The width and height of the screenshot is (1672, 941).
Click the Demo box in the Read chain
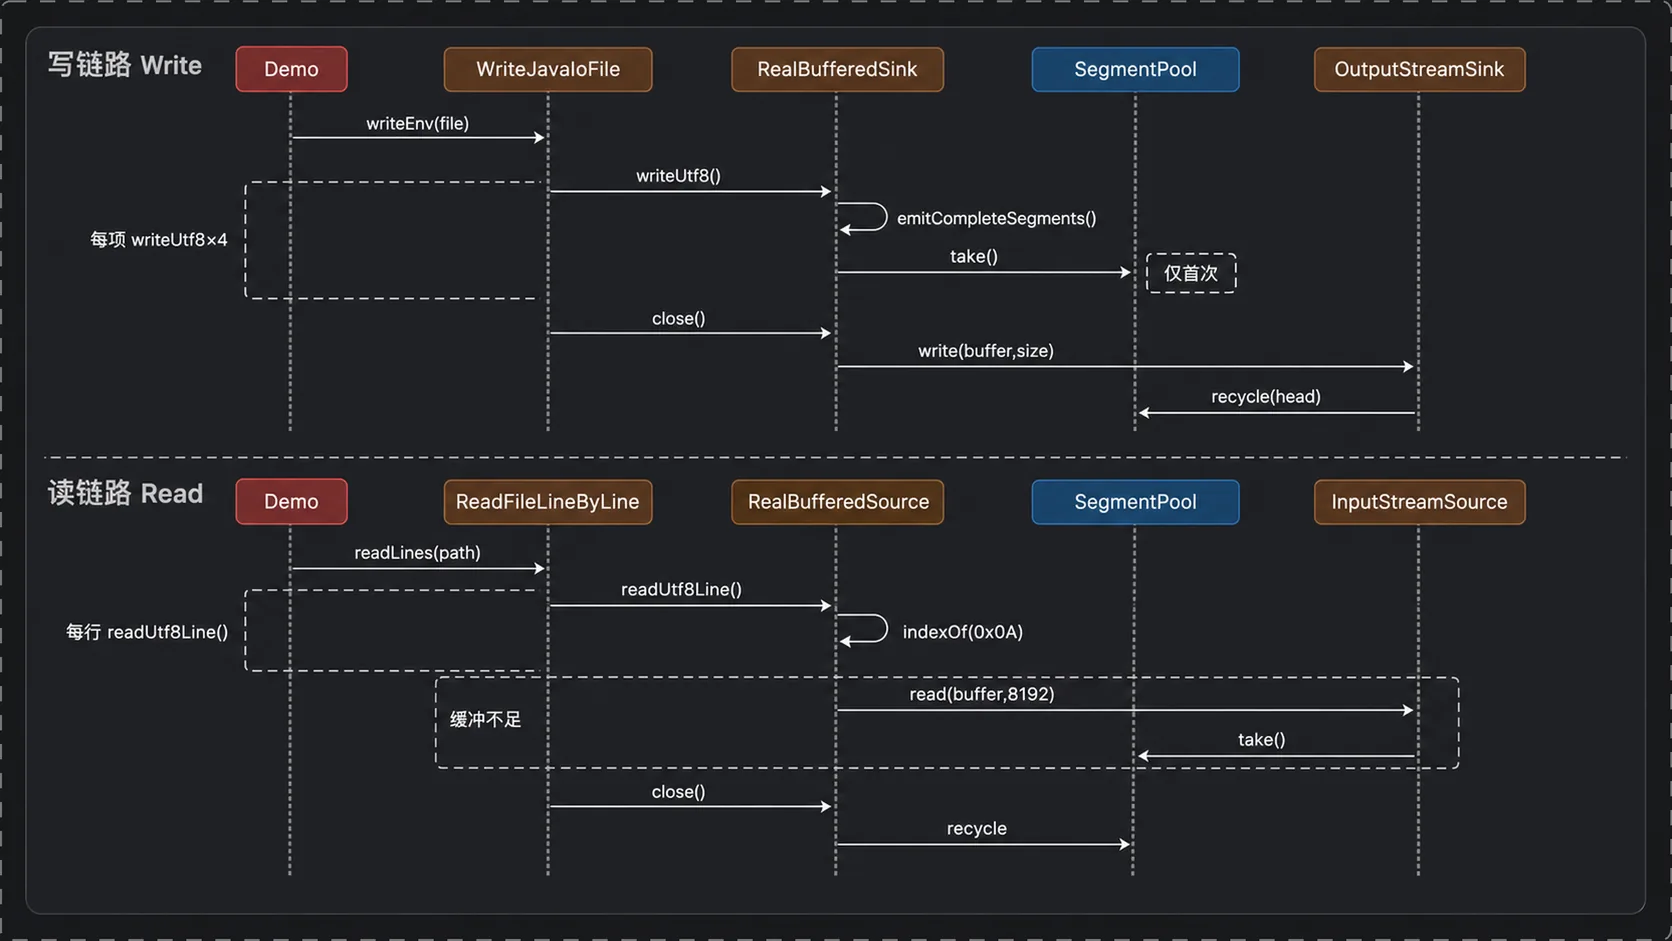pos(291,501)
